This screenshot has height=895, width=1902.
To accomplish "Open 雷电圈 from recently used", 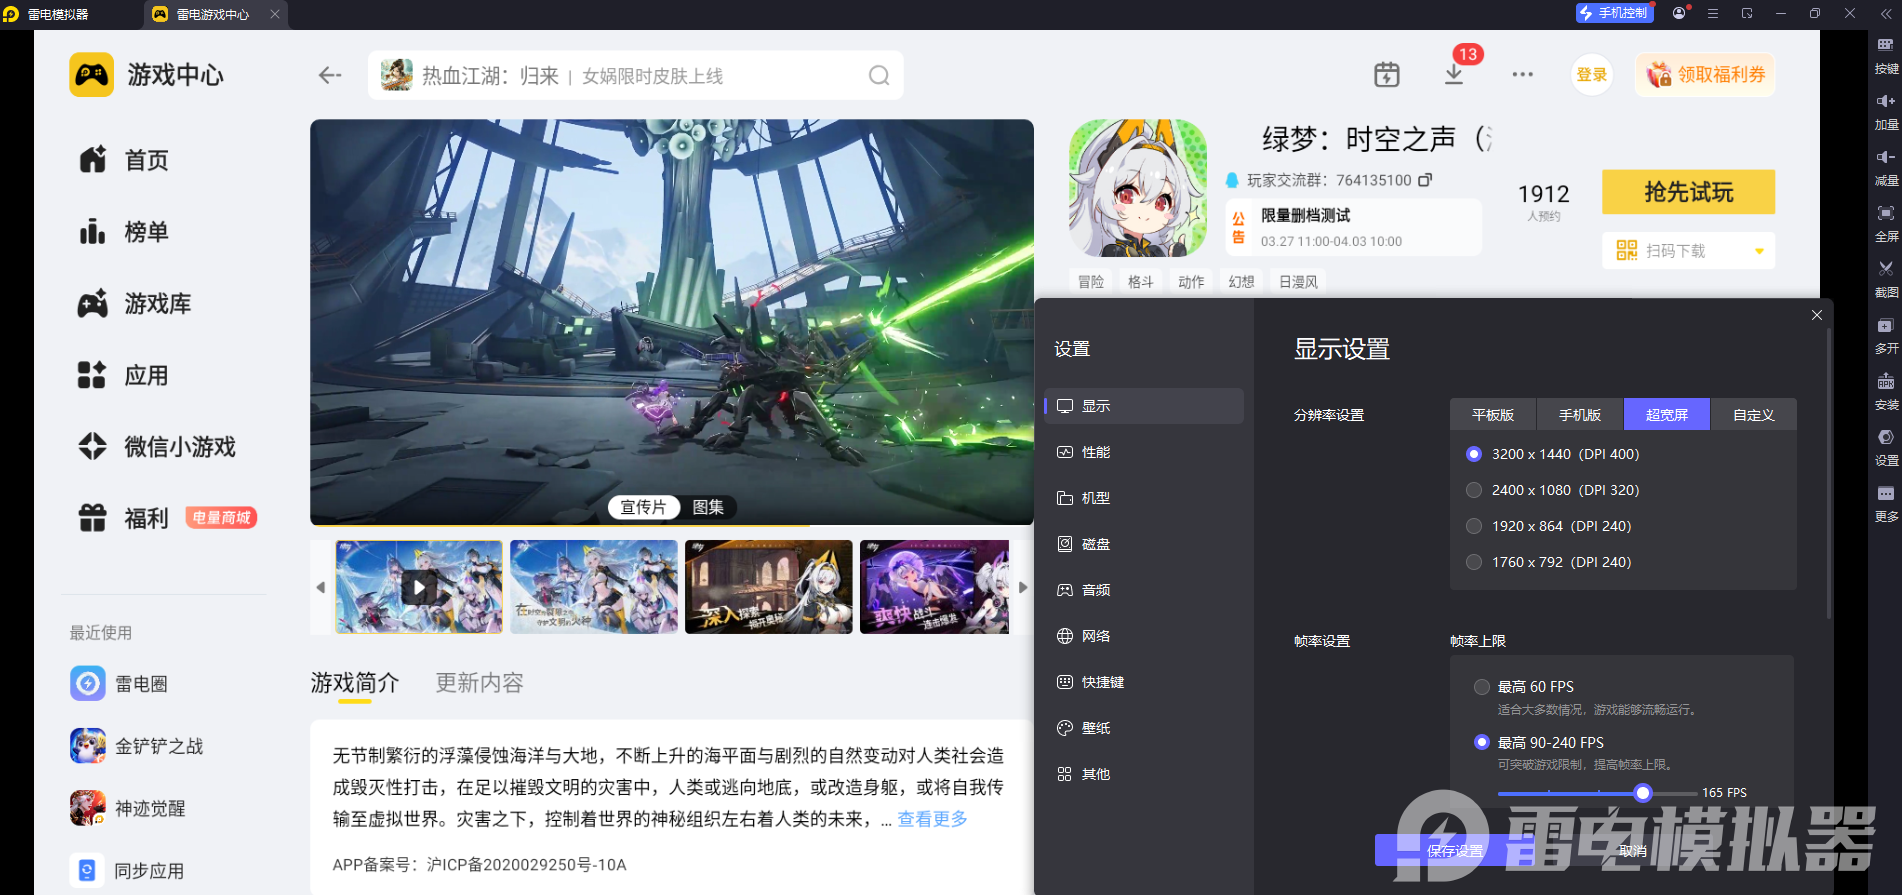I will pos(120,684).
